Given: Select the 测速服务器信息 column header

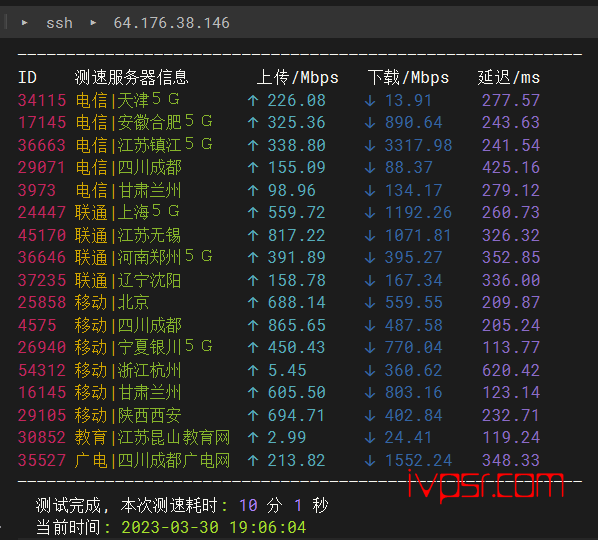Looking at the screenshot, I should (131, 77).
